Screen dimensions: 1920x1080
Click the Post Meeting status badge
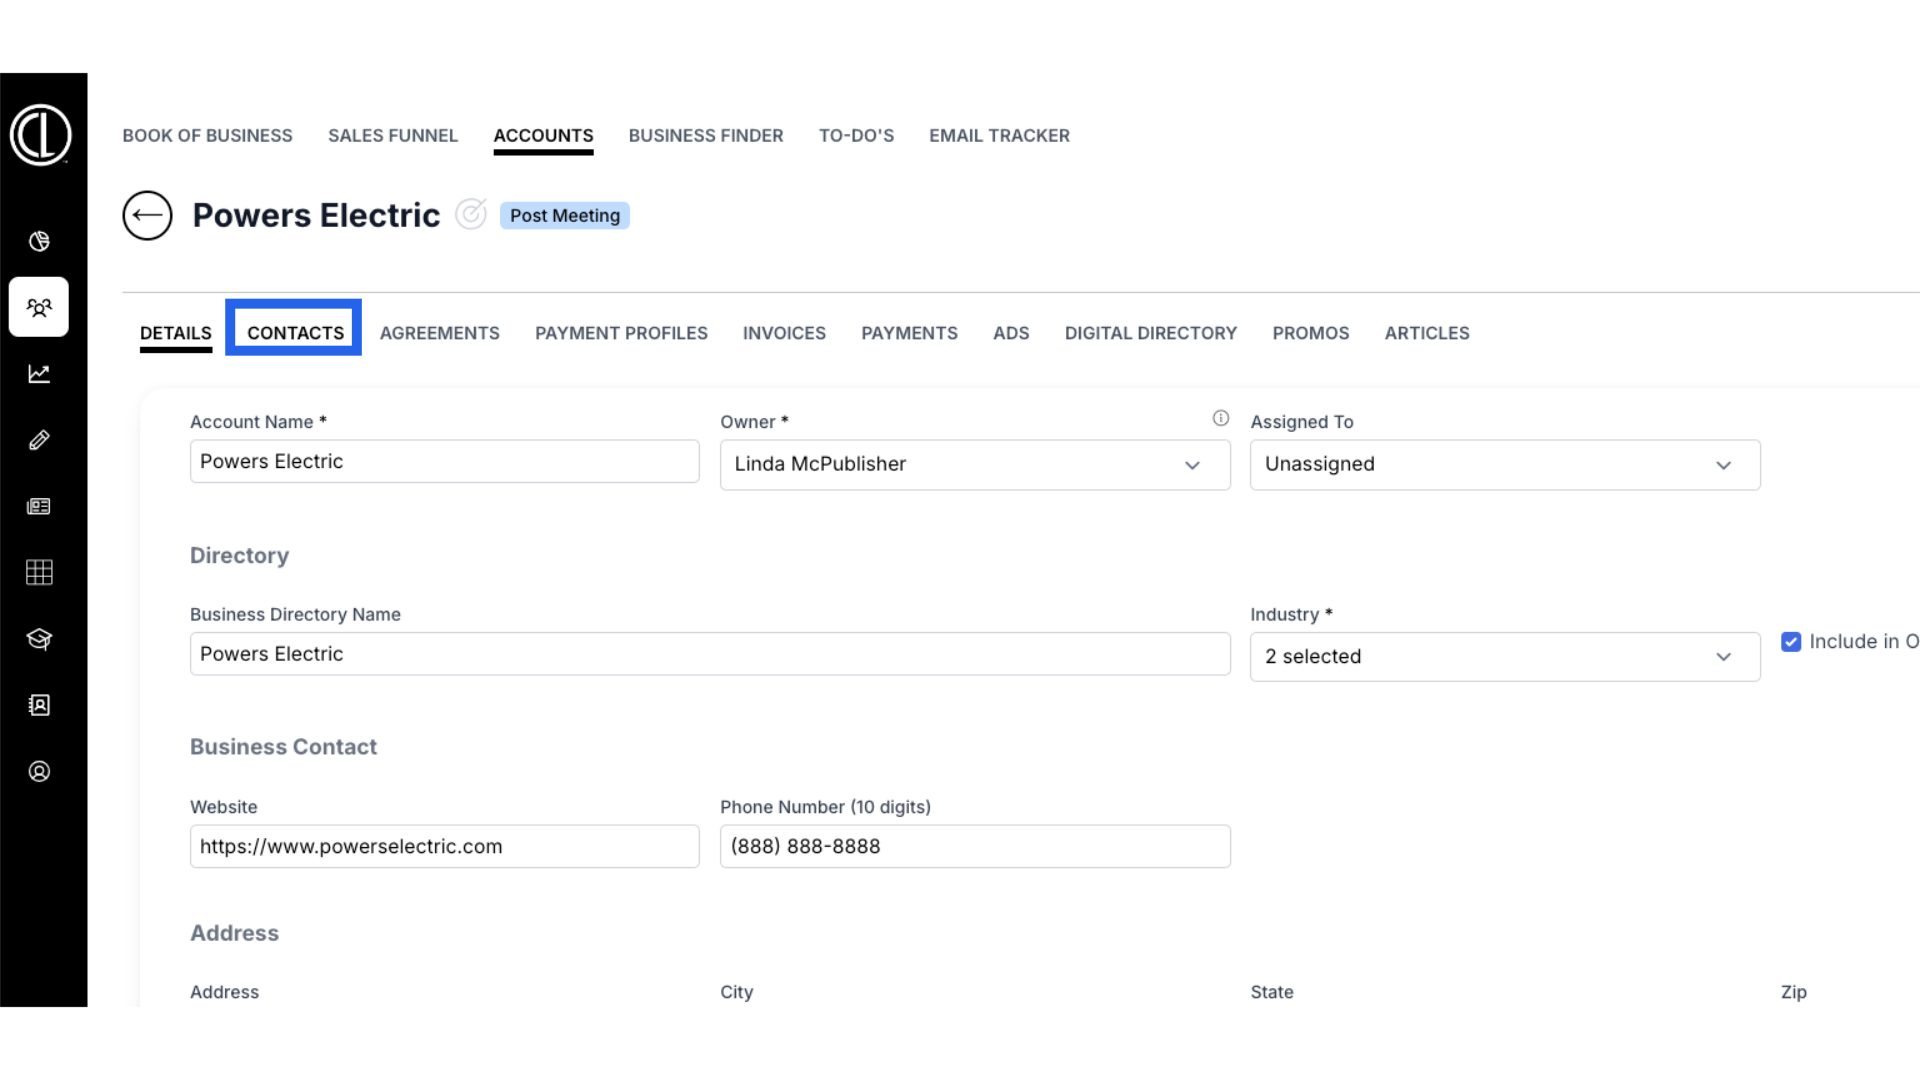pyautogui.click(x=564, y=215)
